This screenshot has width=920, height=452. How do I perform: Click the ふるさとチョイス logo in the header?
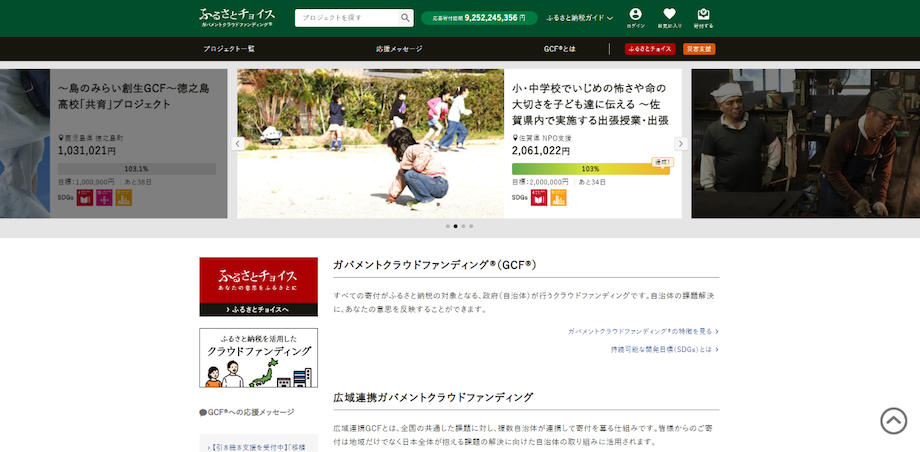point(237,18)
